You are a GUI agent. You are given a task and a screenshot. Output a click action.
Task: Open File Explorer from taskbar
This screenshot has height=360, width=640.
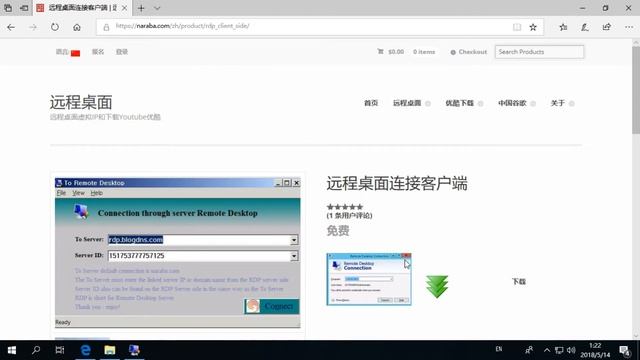(110, 350)
